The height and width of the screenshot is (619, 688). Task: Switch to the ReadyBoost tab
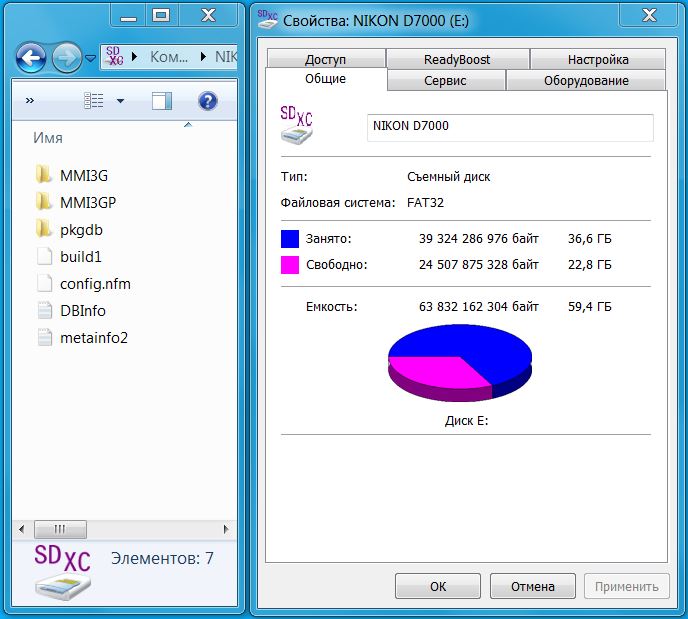point(457,59)
